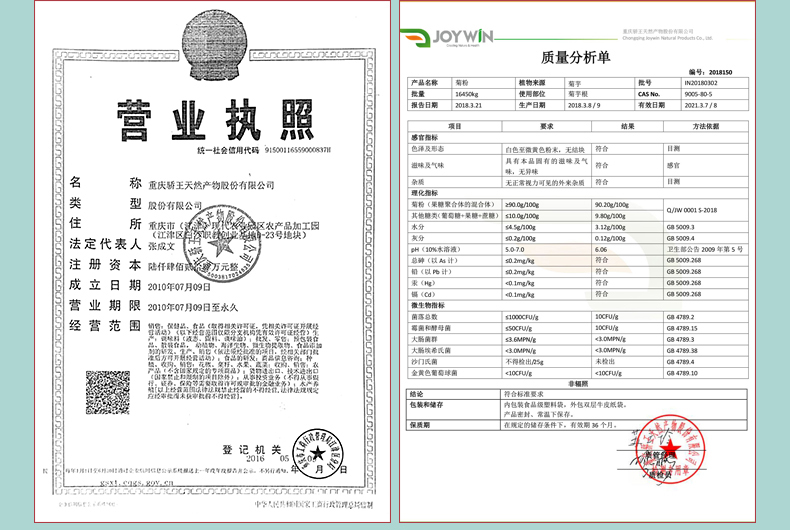The image size is (790, 530).
Task: Click the 滋味及气味 row label
Action: pyautogui.click(x=427, y=165)
